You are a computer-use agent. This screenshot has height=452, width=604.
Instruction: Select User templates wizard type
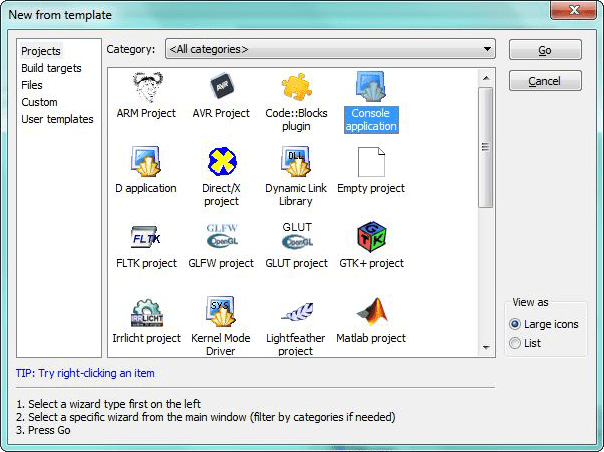(57, 119)
